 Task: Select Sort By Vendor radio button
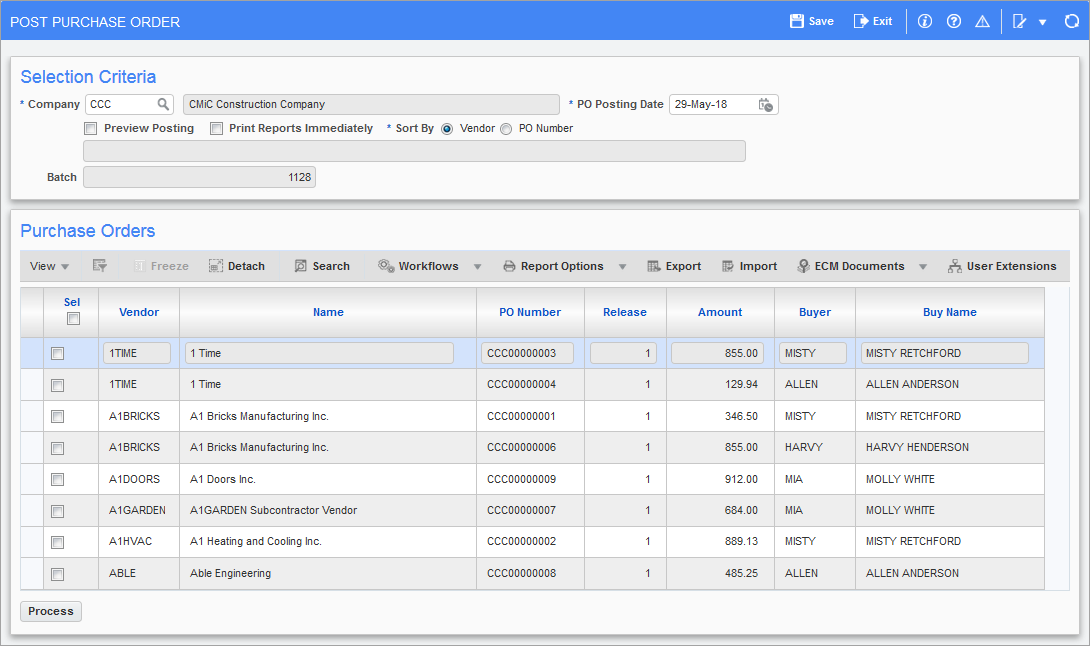click(x=447, y=129)
